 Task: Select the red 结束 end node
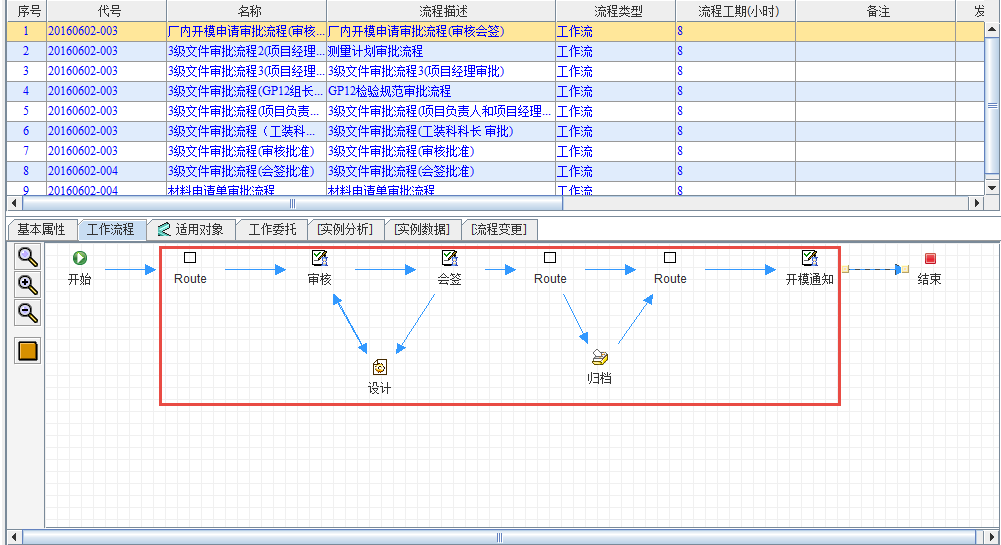[930, 258]
